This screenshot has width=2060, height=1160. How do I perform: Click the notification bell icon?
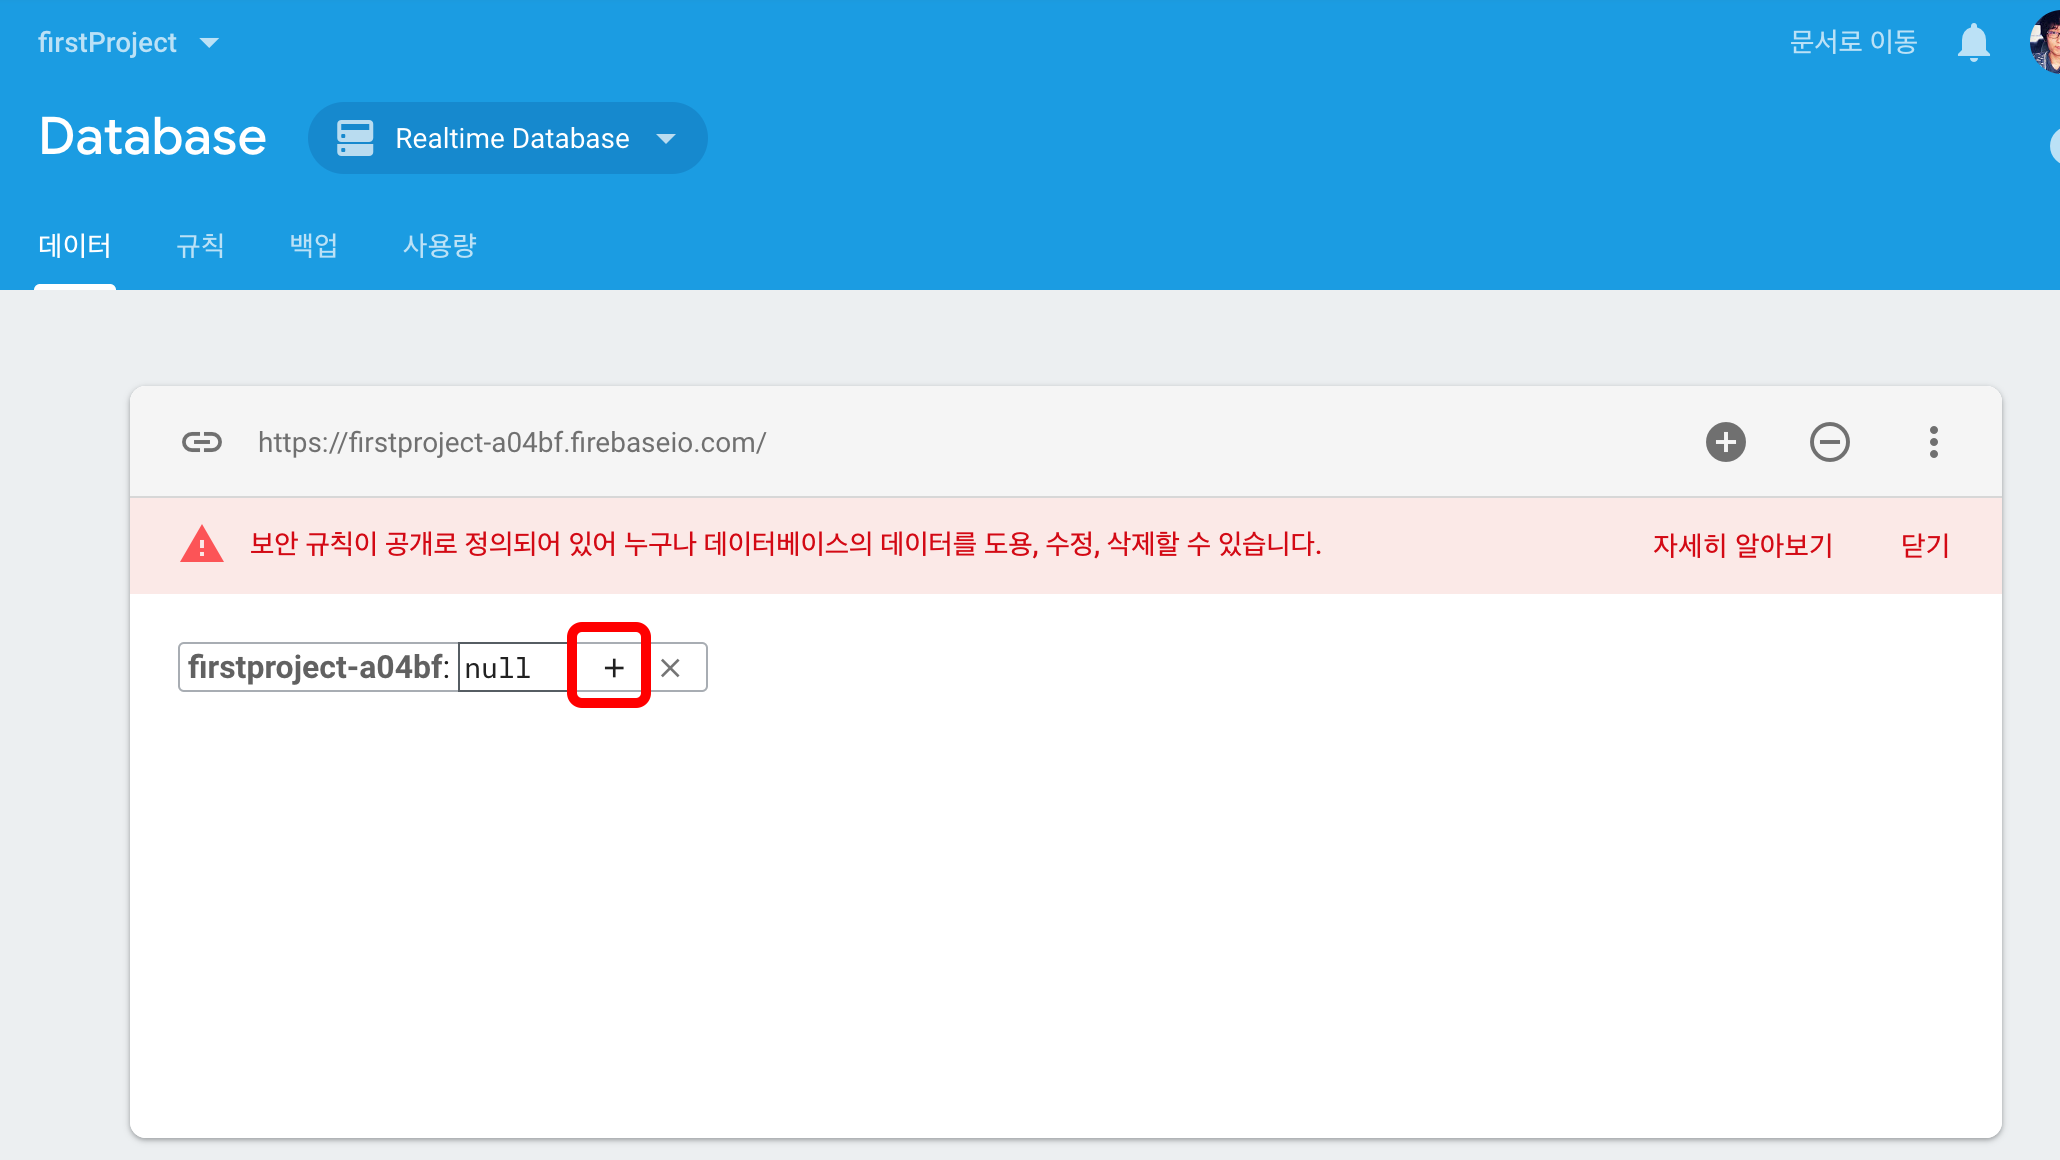(1973, 43)
